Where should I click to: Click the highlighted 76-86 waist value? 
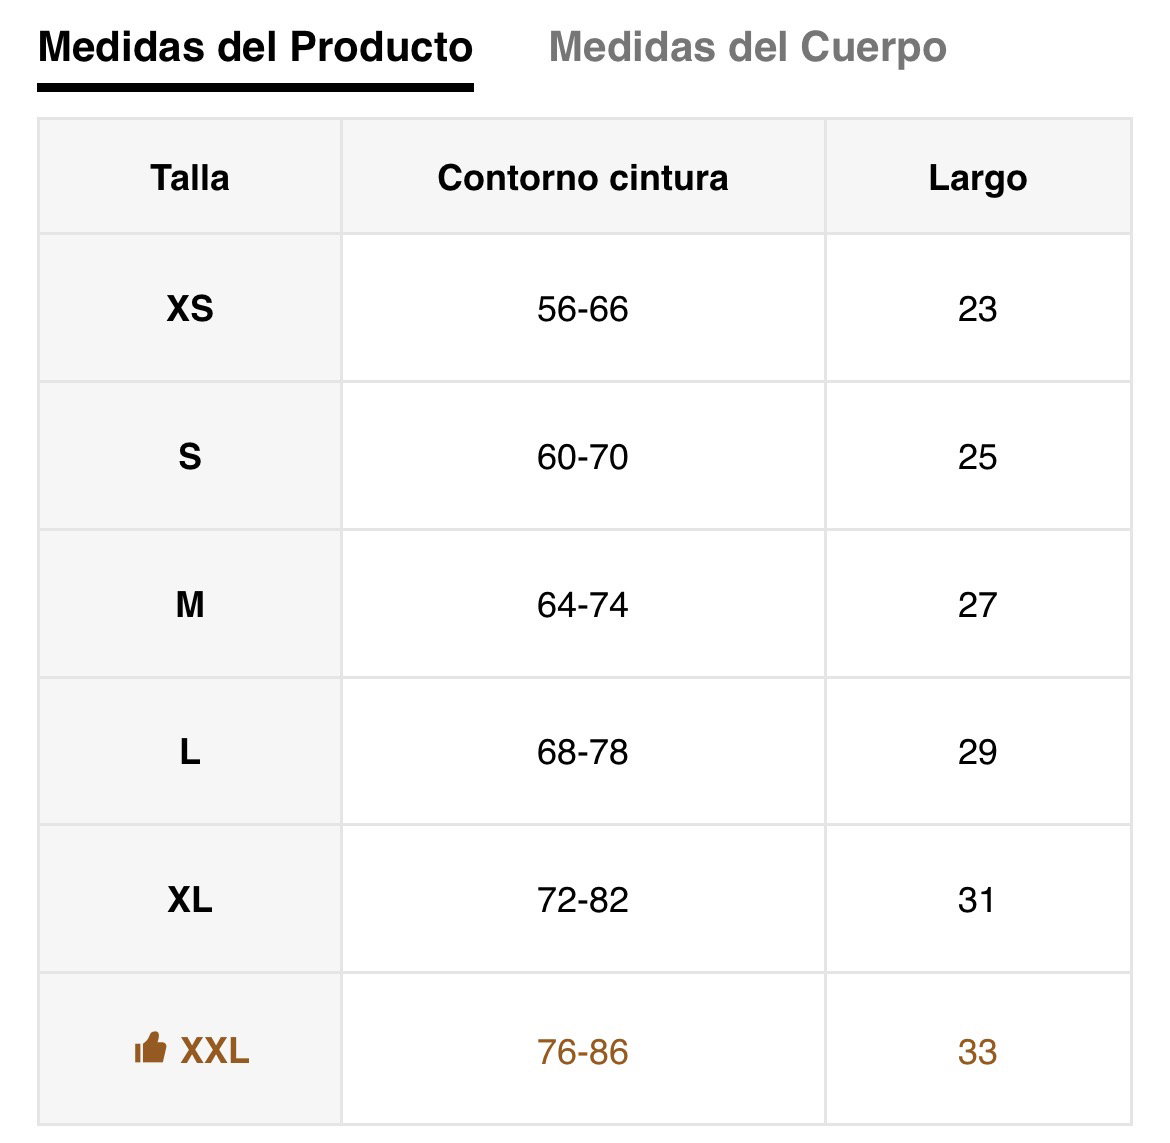click(583, 1052)
